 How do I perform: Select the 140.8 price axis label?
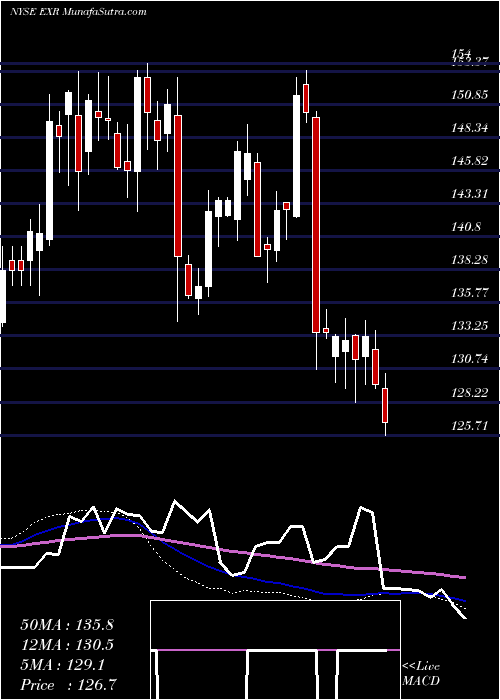pos(465,227)
